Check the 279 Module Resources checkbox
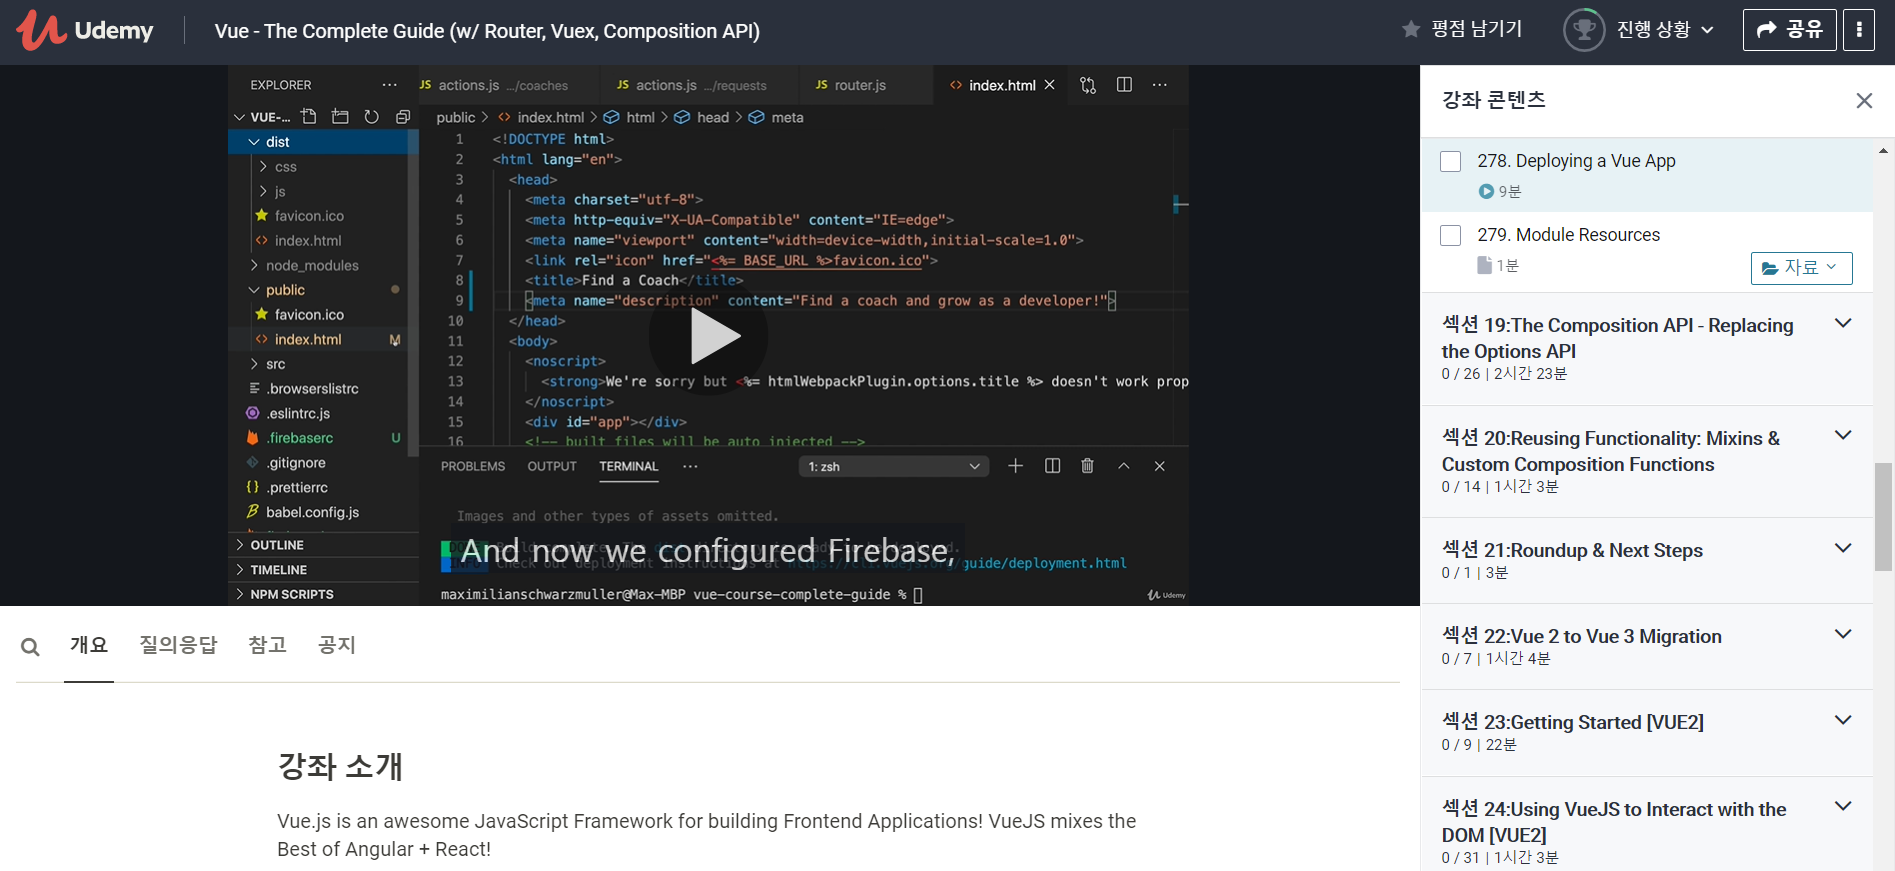1895x871 pixels. tap(1450, 235)
